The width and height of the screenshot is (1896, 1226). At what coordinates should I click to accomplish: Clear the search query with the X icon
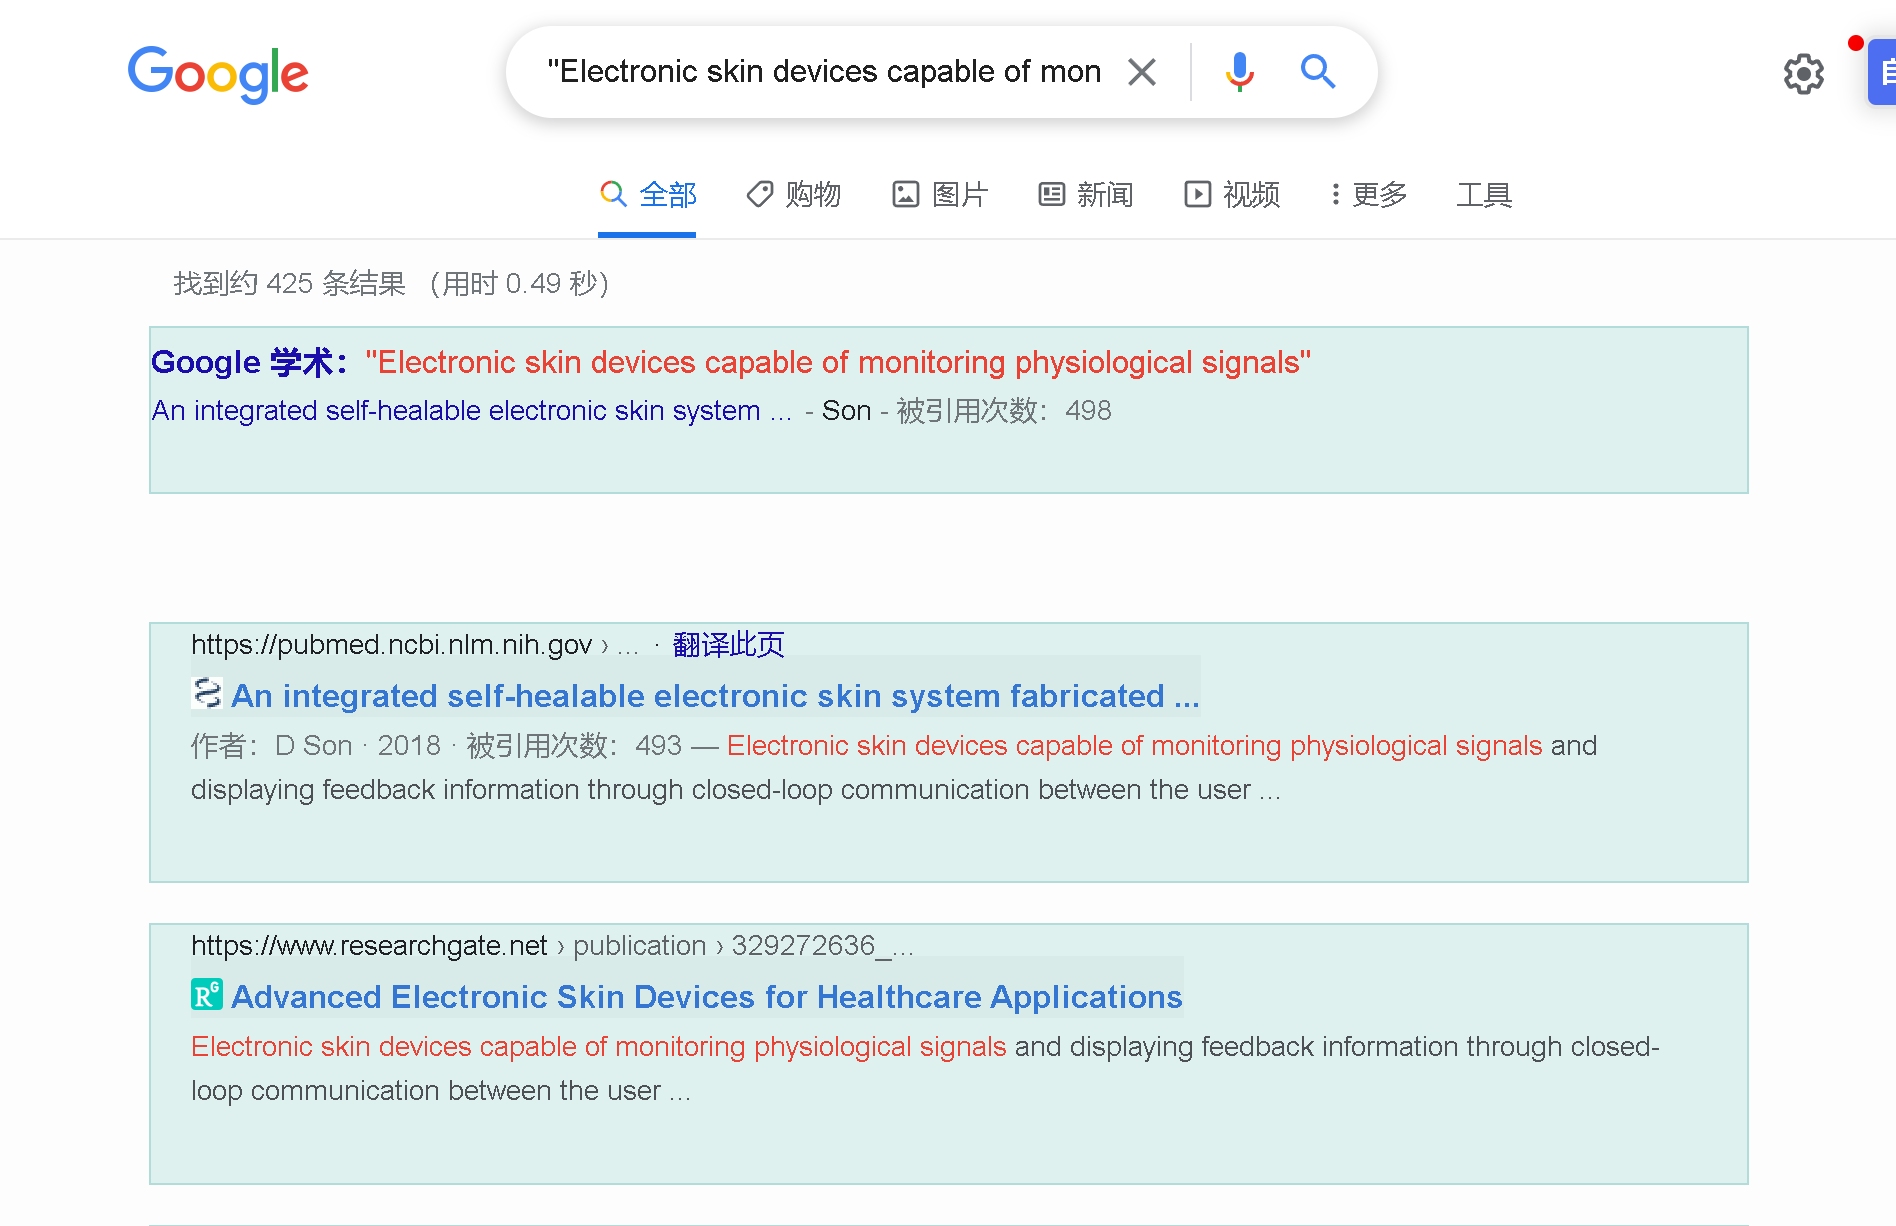click(1141, 71)
